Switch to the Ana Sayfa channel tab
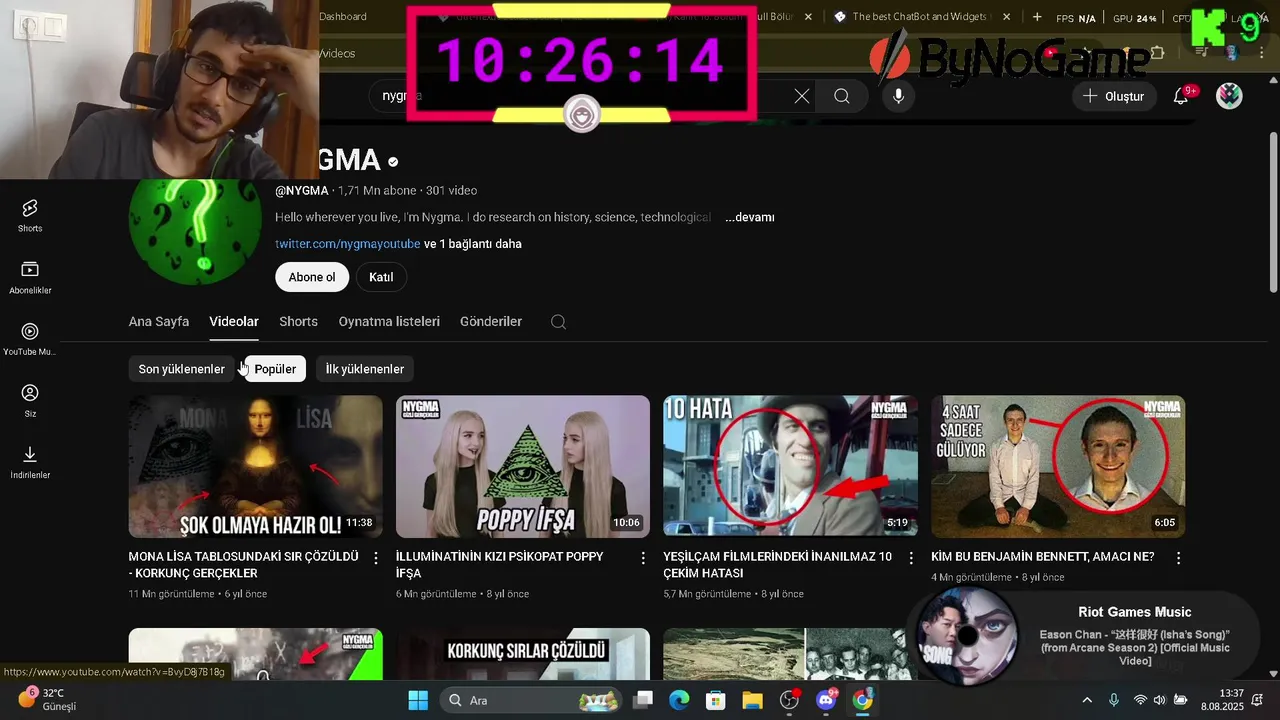 click(x=159, y=321)
